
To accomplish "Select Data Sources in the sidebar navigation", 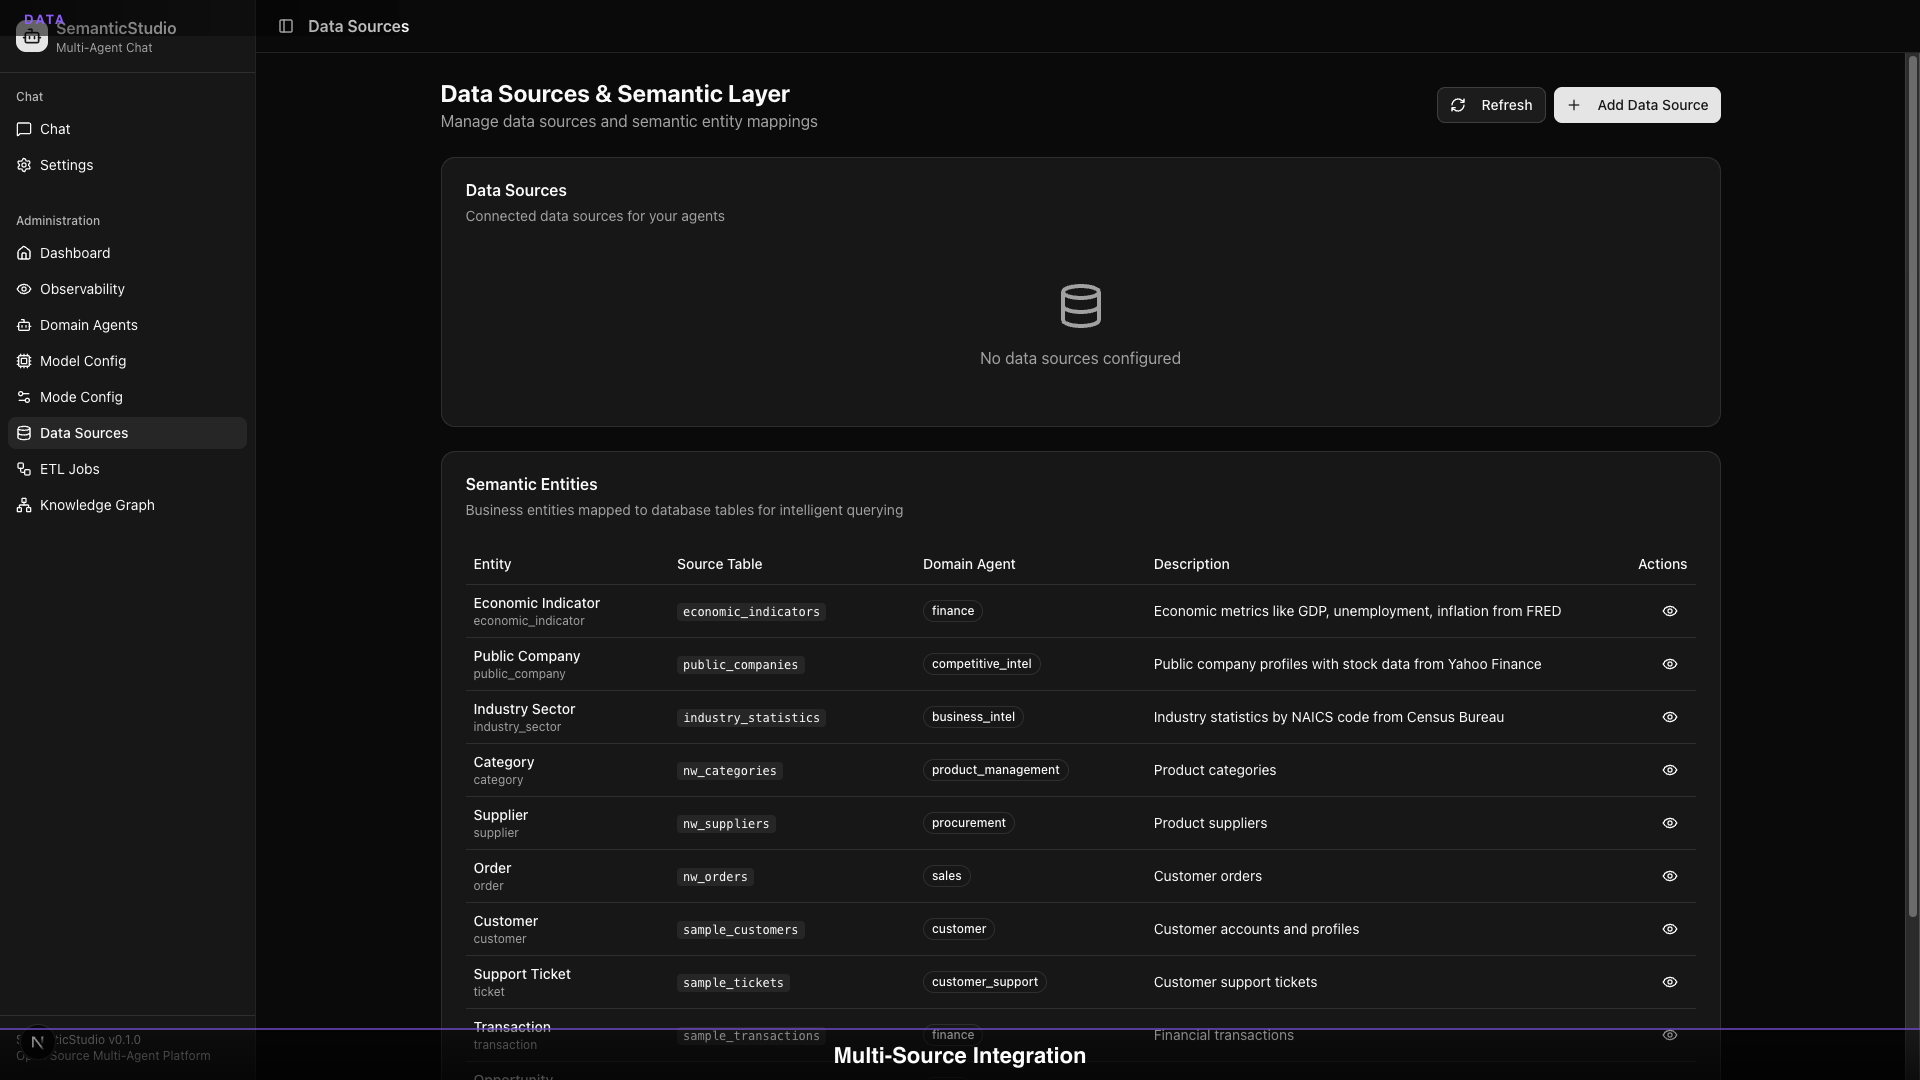I will click(84, 433).
